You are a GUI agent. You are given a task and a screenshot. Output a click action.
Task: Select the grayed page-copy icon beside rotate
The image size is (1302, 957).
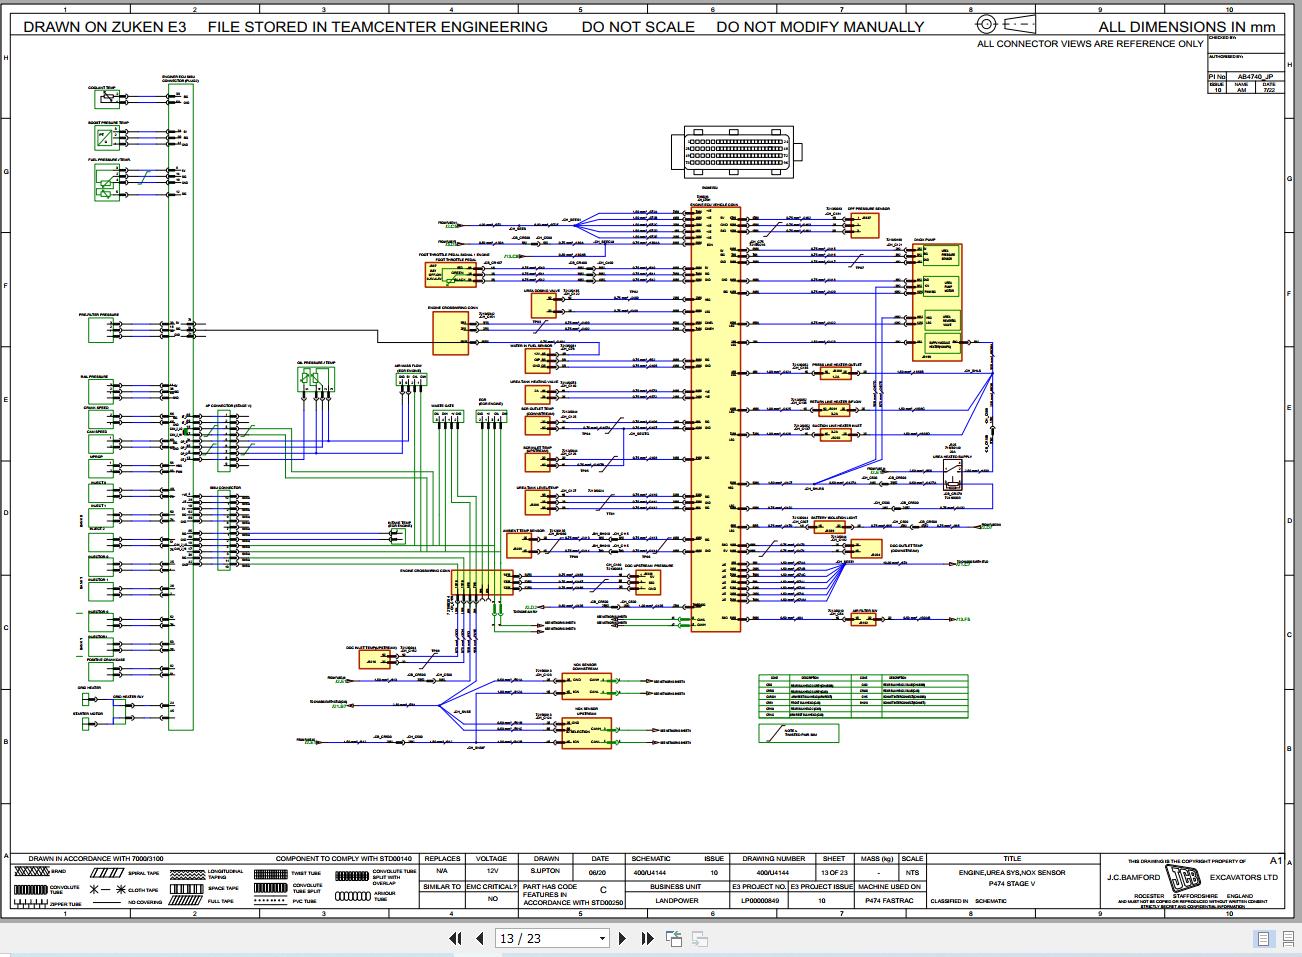click(699, 938)
